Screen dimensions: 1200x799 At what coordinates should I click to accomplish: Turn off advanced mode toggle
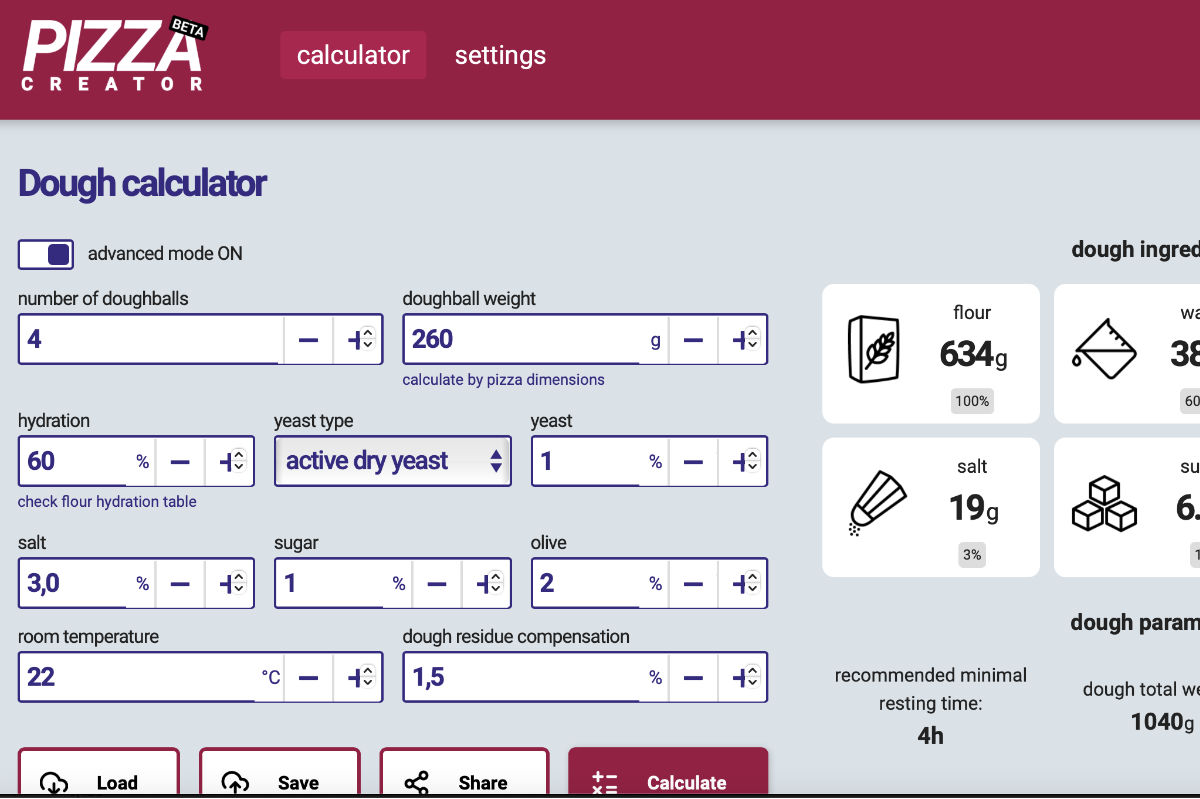point(46,254)
